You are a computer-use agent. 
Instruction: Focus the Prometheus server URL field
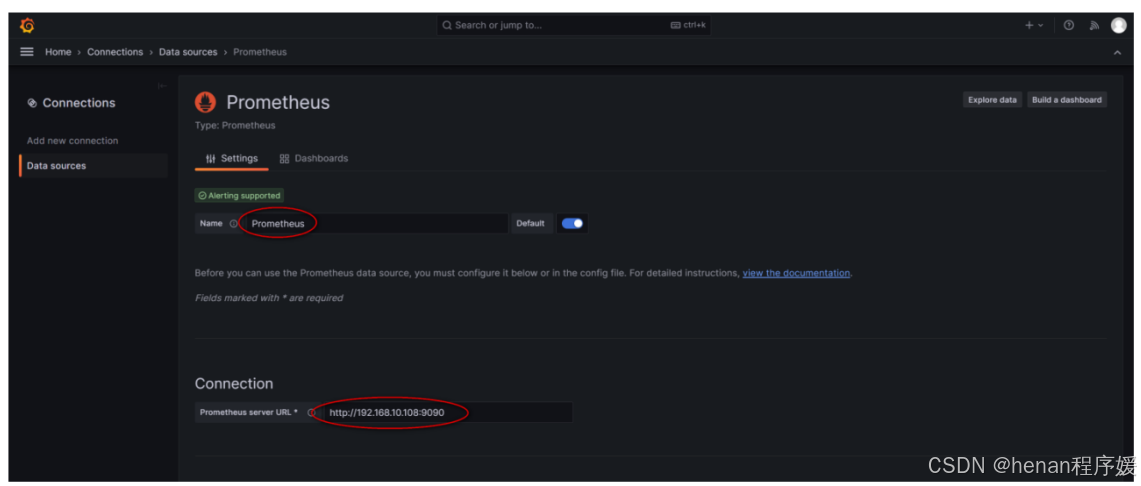click(446, 413)
